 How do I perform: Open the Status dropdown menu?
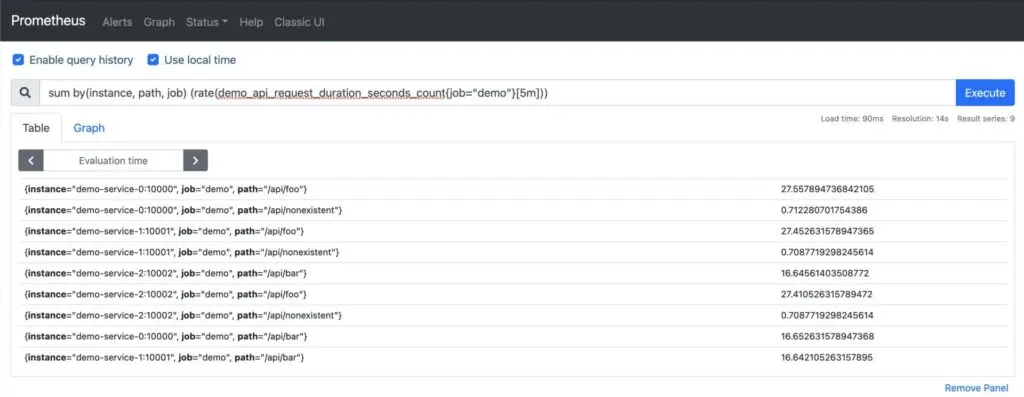point(206,22)
